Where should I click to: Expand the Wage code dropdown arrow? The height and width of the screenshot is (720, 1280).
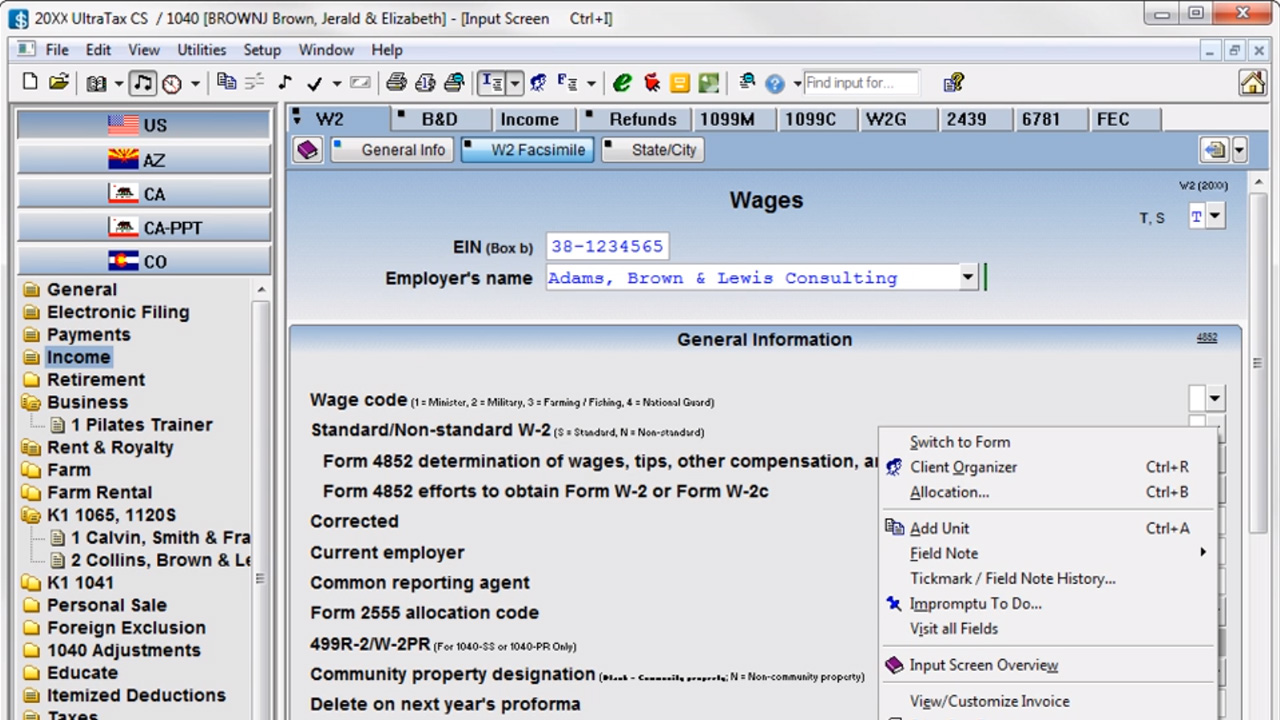pos(1215,399)
